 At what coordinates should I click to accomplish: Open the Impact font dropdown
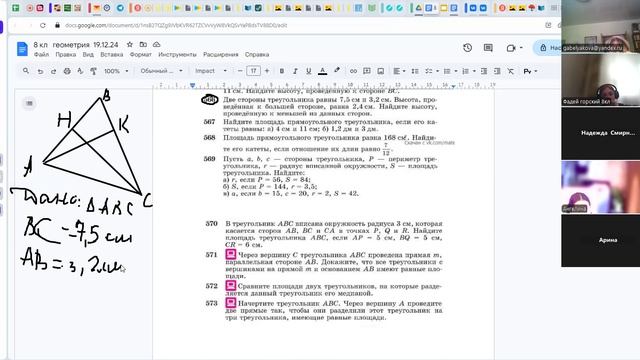[x=211, y=71]
